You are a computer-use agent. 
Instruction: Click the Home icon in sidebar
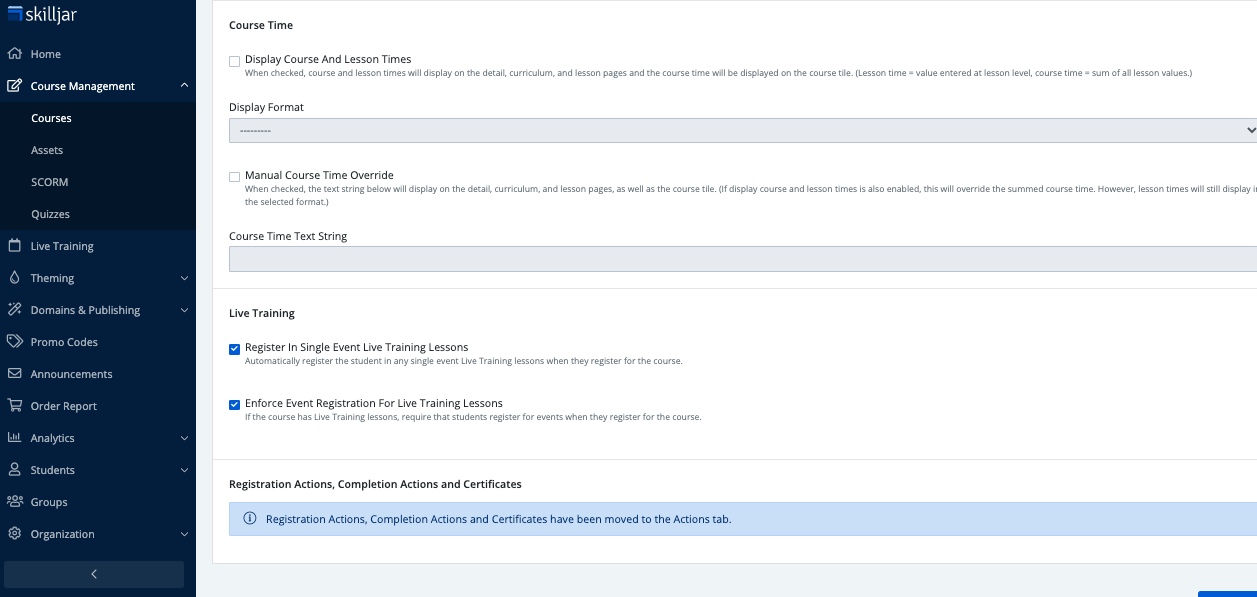(14, 54)
